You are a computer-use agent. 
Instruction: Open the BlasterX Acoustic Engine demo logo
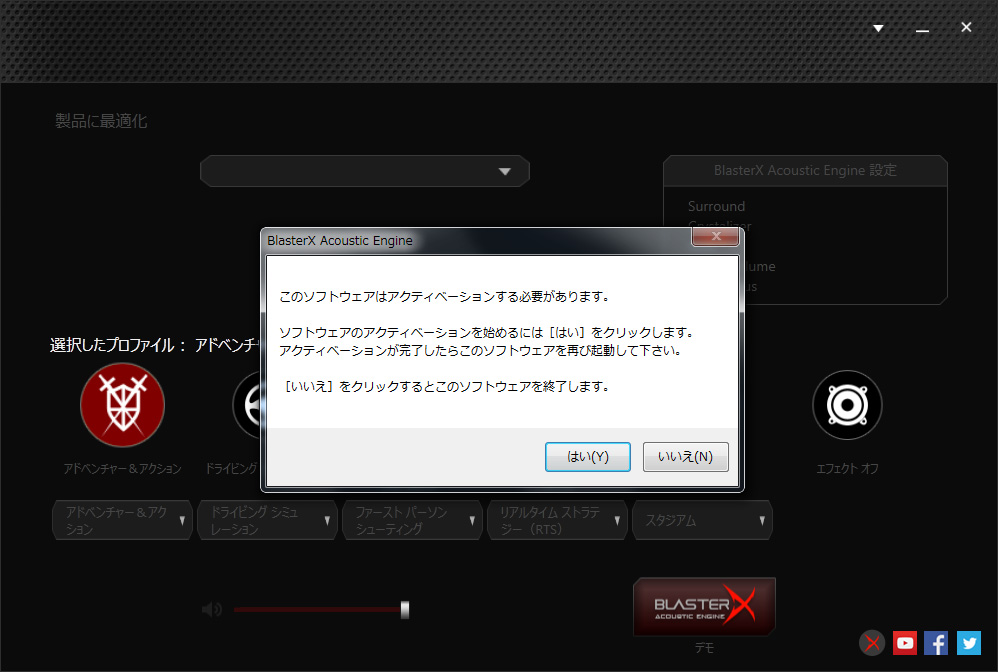tap(704, 606)
